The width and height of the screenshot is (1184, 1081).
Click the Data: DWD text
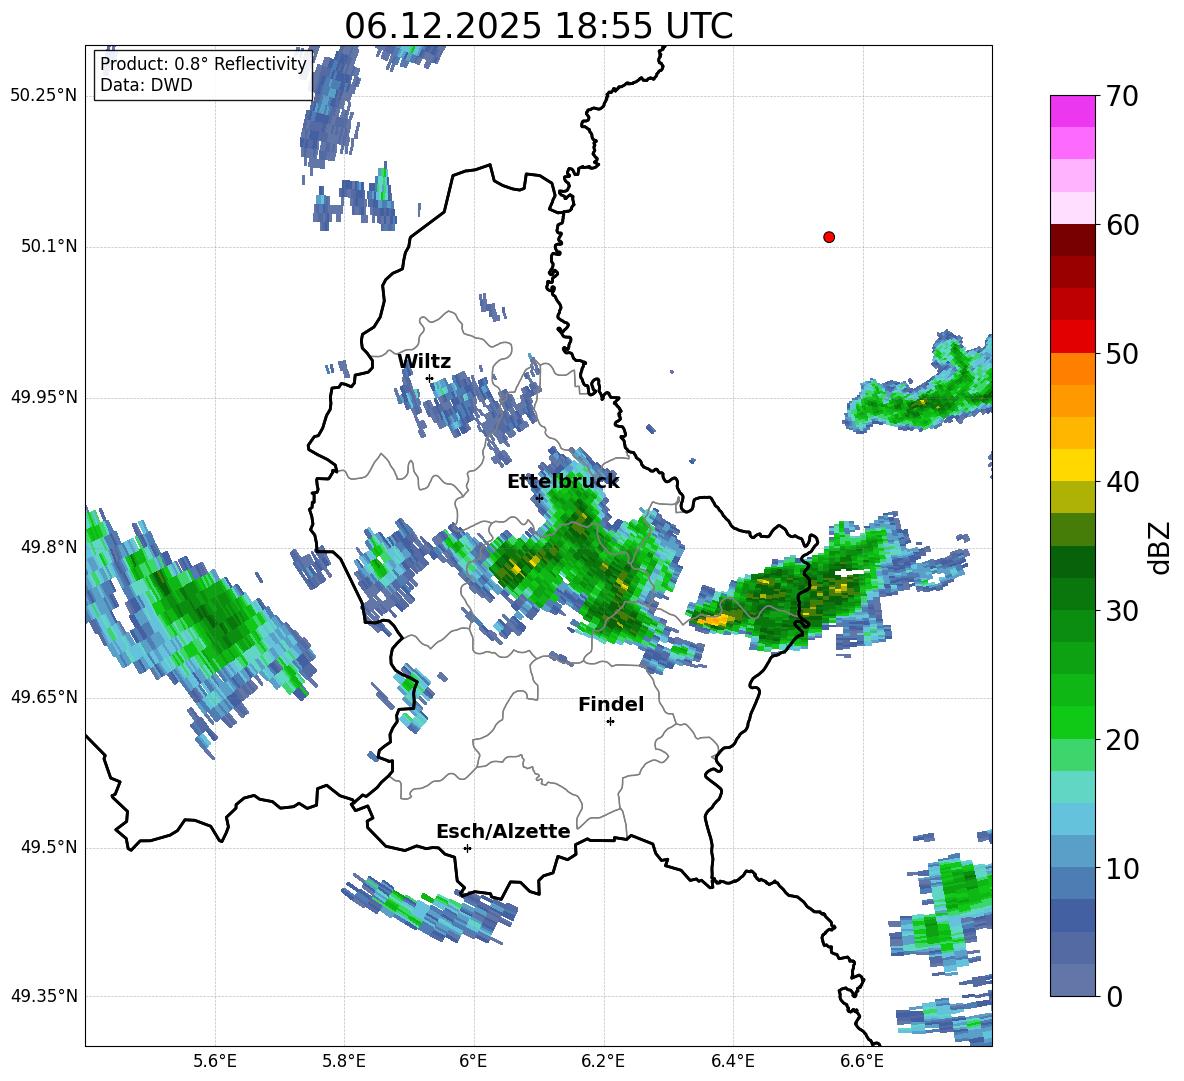pyautogui.click(x=146, y=85)
